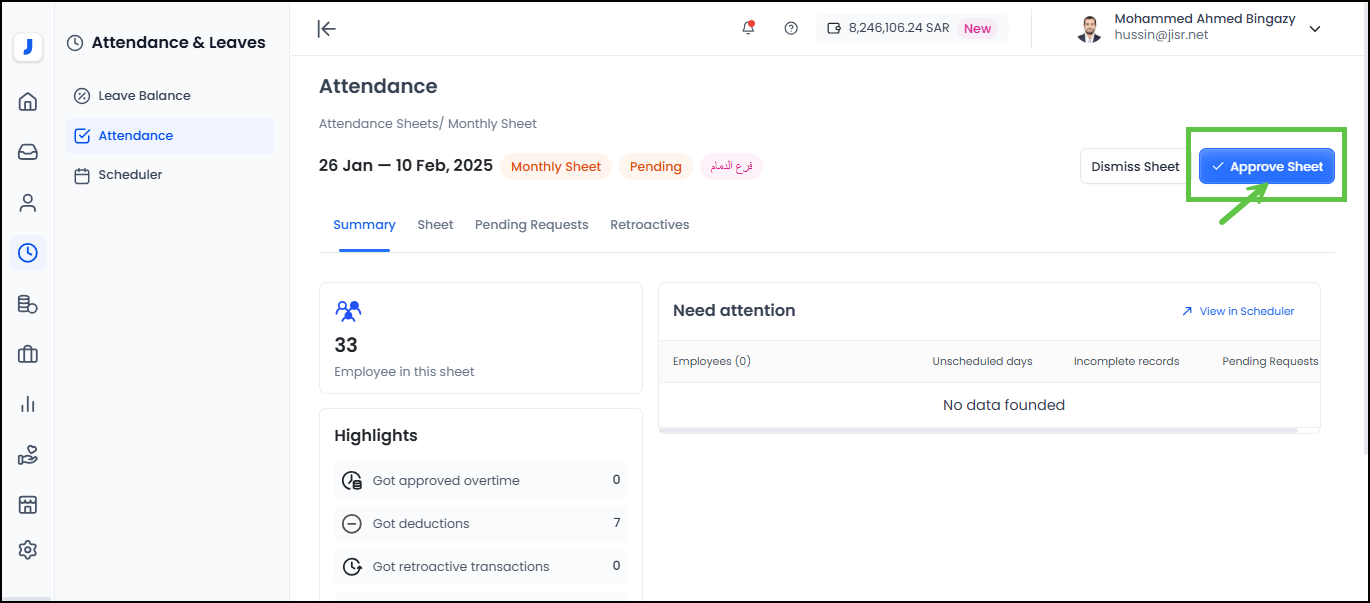Image resolution: width=1370 pixels, height=603 pixels.
Task: Click the Approve Sheet button
Action: click(x=1266, y=167)
